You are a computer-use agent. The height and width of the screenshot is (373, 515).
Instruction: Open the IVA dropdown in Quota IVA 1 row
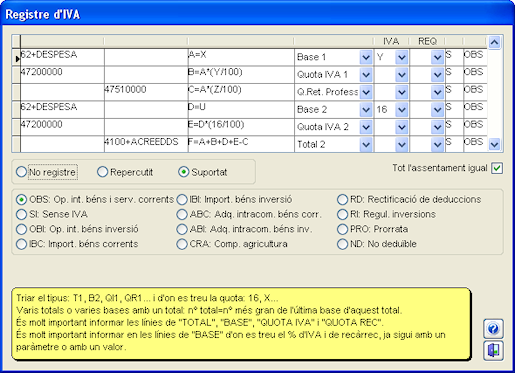[402, 75]
